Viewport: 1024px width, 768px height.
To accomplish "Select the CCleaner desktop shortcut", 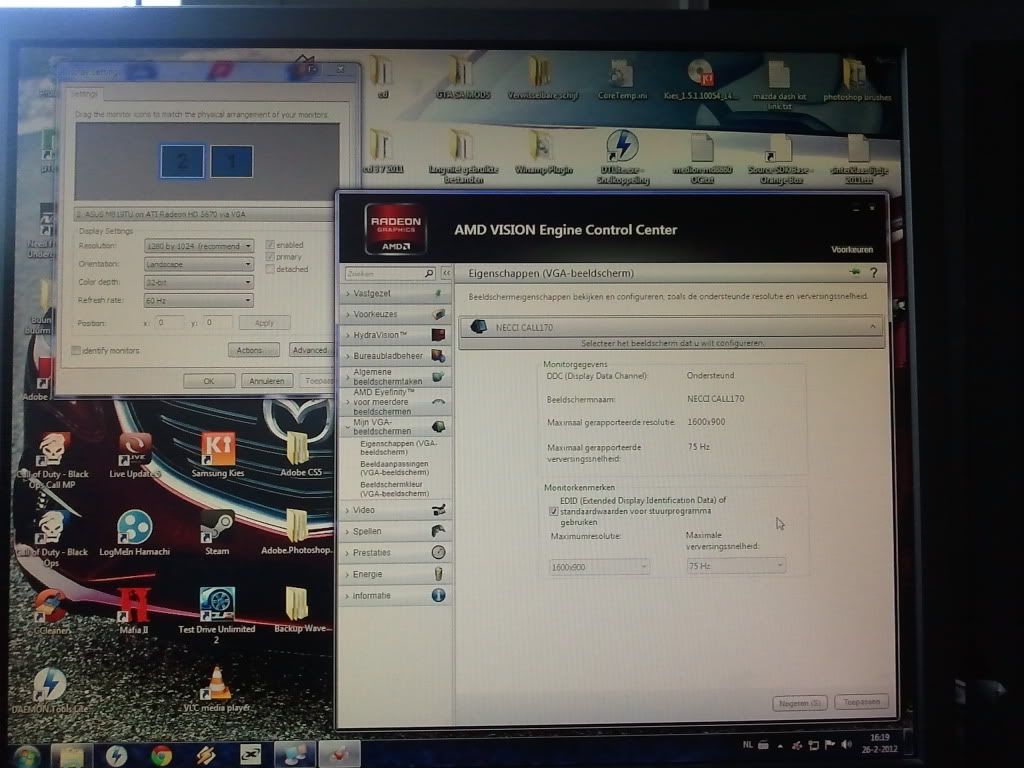I will pyautogui.click(x=51, y=611).
